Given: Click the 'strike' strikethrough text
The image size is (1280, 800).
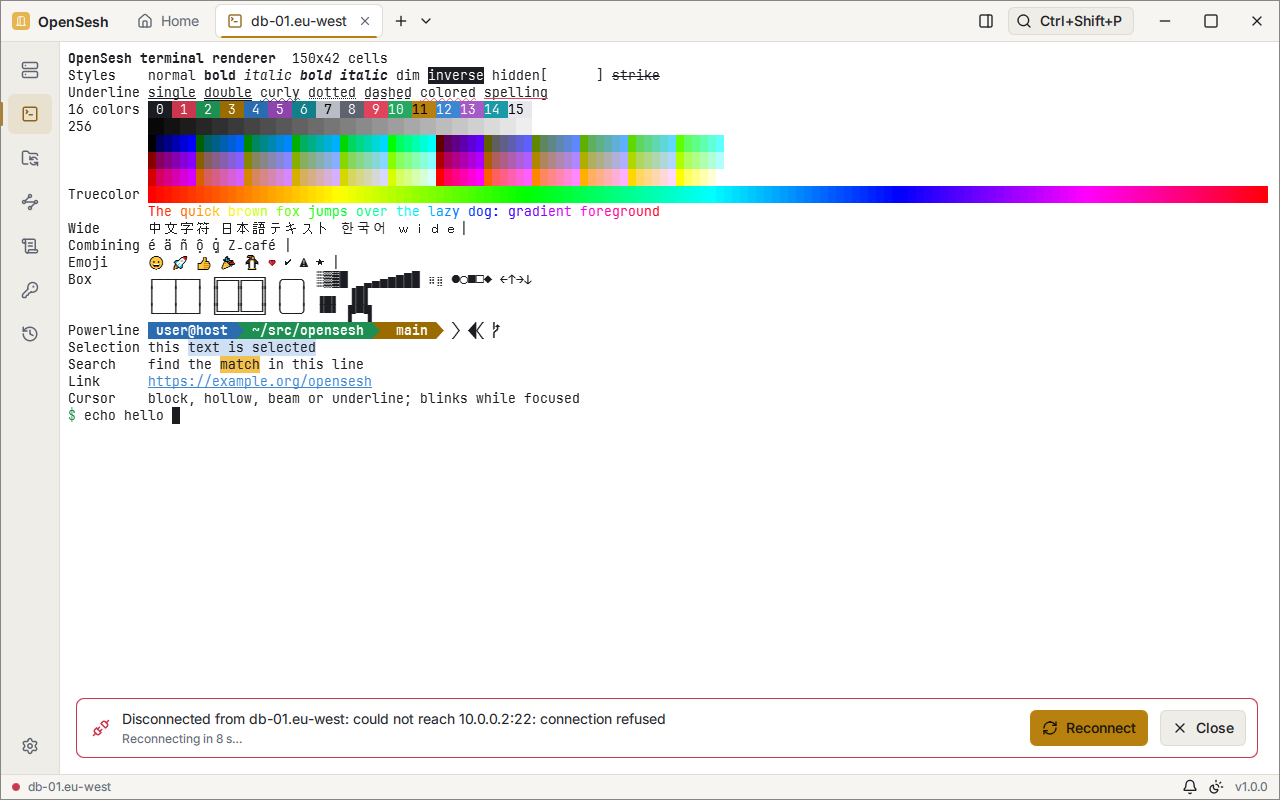Looking at the screenshot, I should [x=636, y=76].
